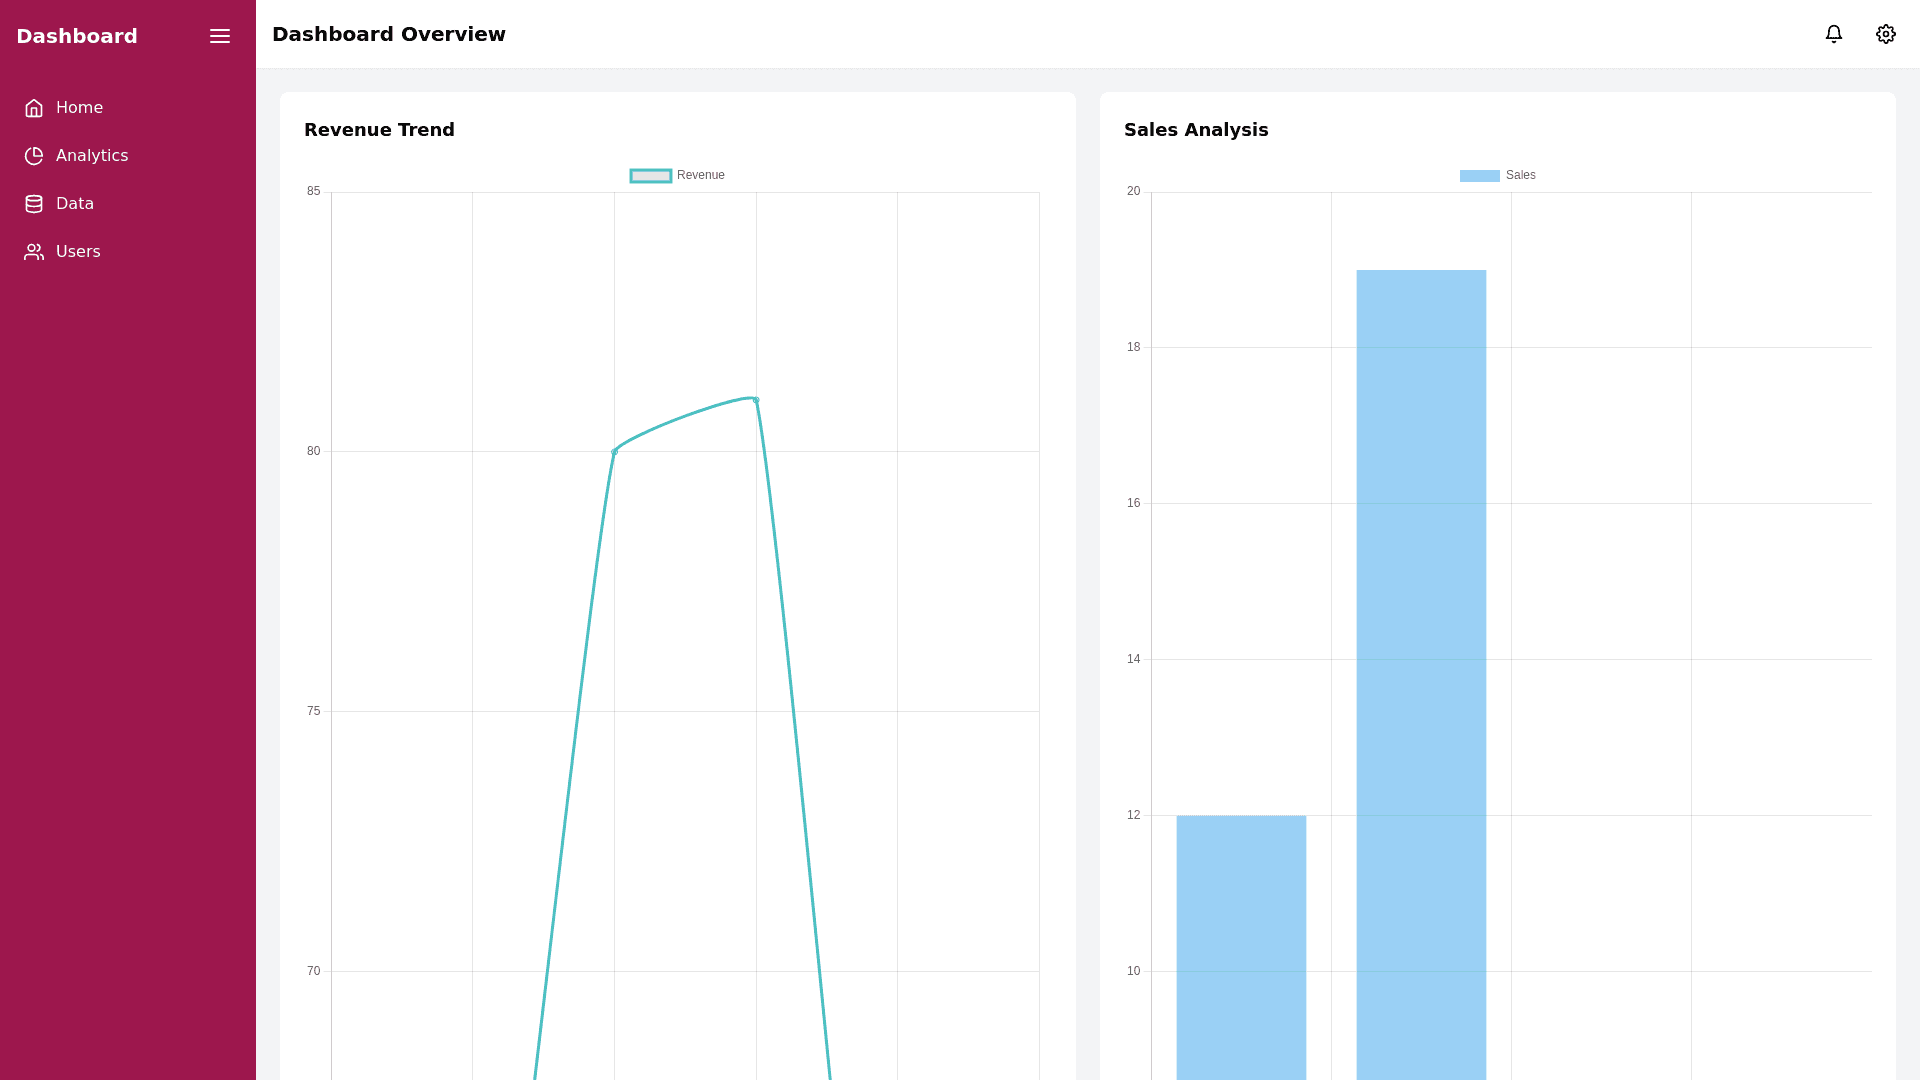Toggle Revenue dataset via legend box
Viewport: 1920px width, 1080px height.
click(650, 176)
